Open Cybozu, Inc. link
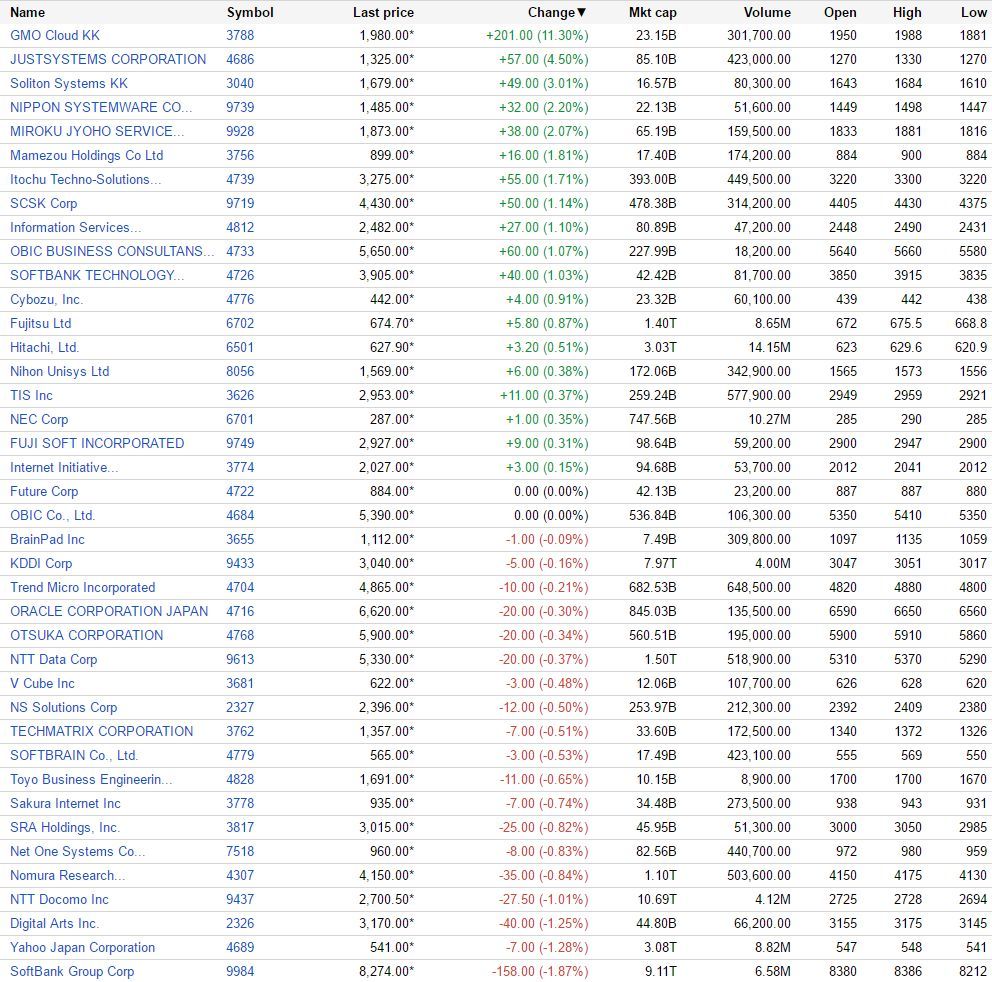The width and height of the screenshot is (992, 982). coord(47,300)
